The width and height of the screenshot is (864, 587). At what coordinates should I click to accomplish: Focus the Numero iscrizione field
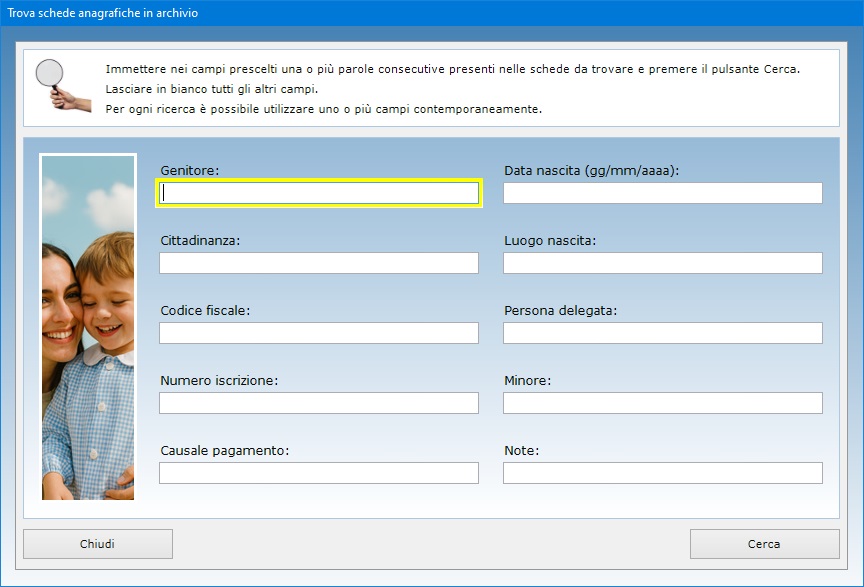tap(319, 403)
